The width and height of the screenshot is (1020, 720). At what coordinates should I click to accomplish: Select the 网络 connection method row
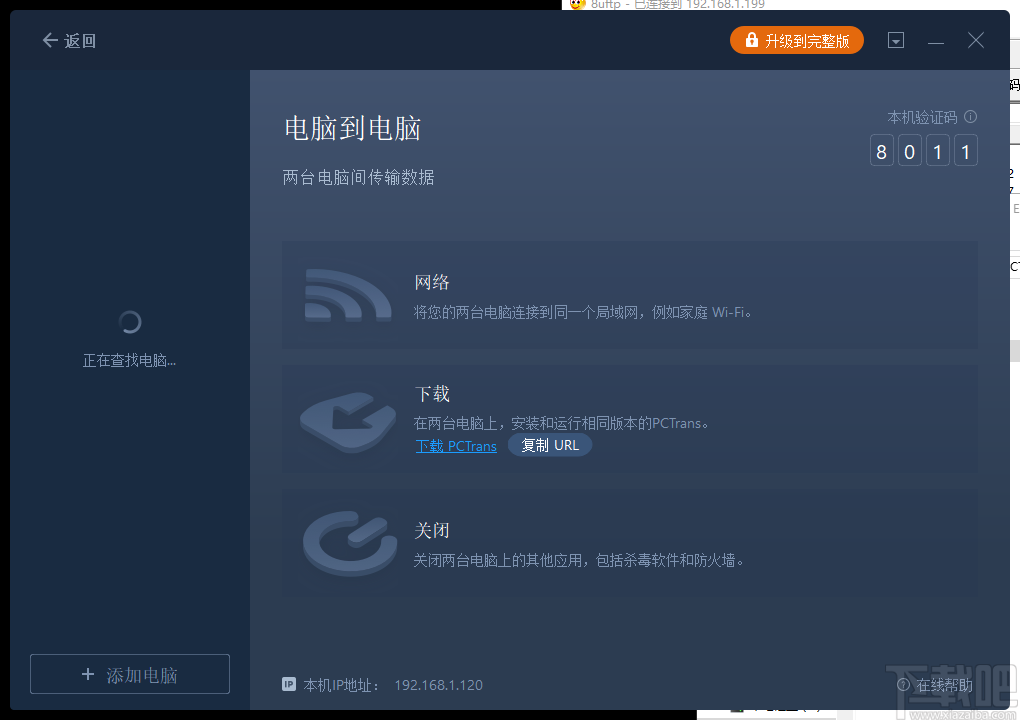[x=630, y=295]
